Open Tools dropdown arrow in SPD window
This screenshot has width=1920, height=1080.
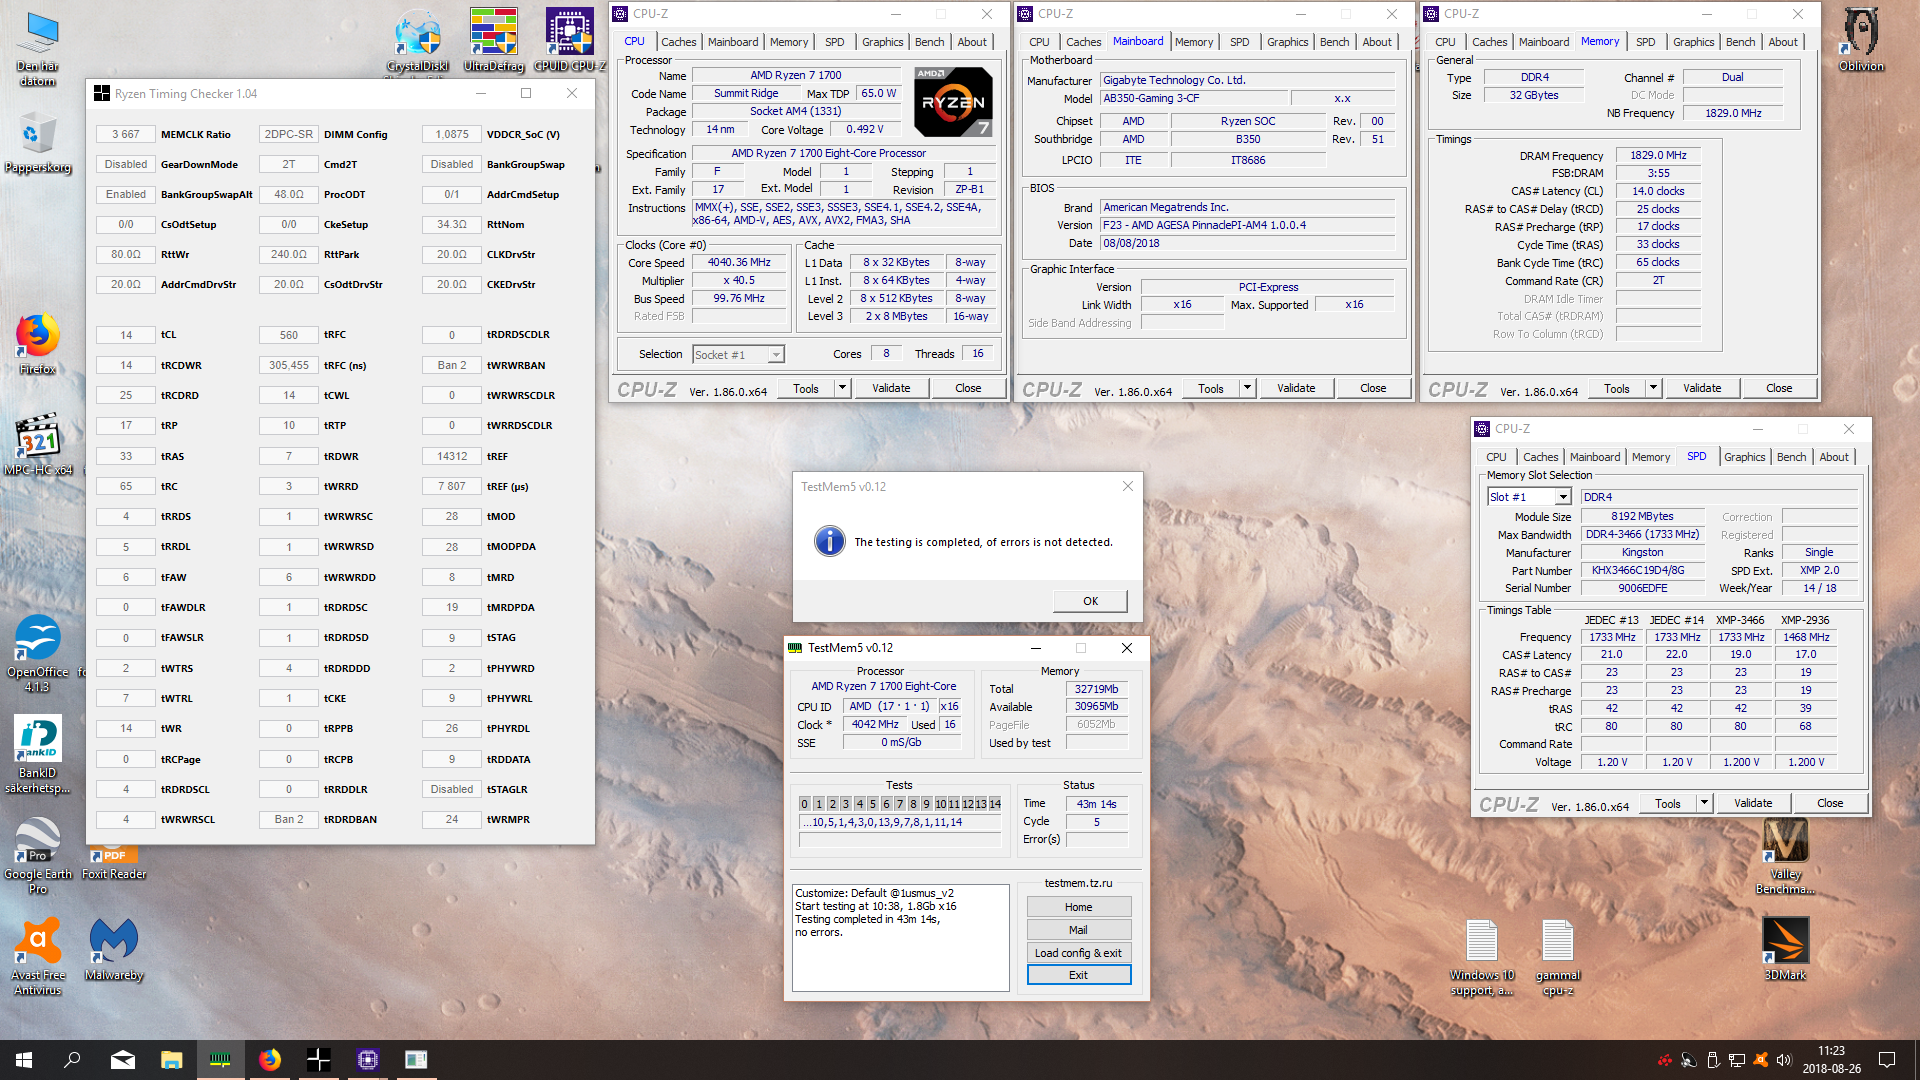(x=1704, y=803)
